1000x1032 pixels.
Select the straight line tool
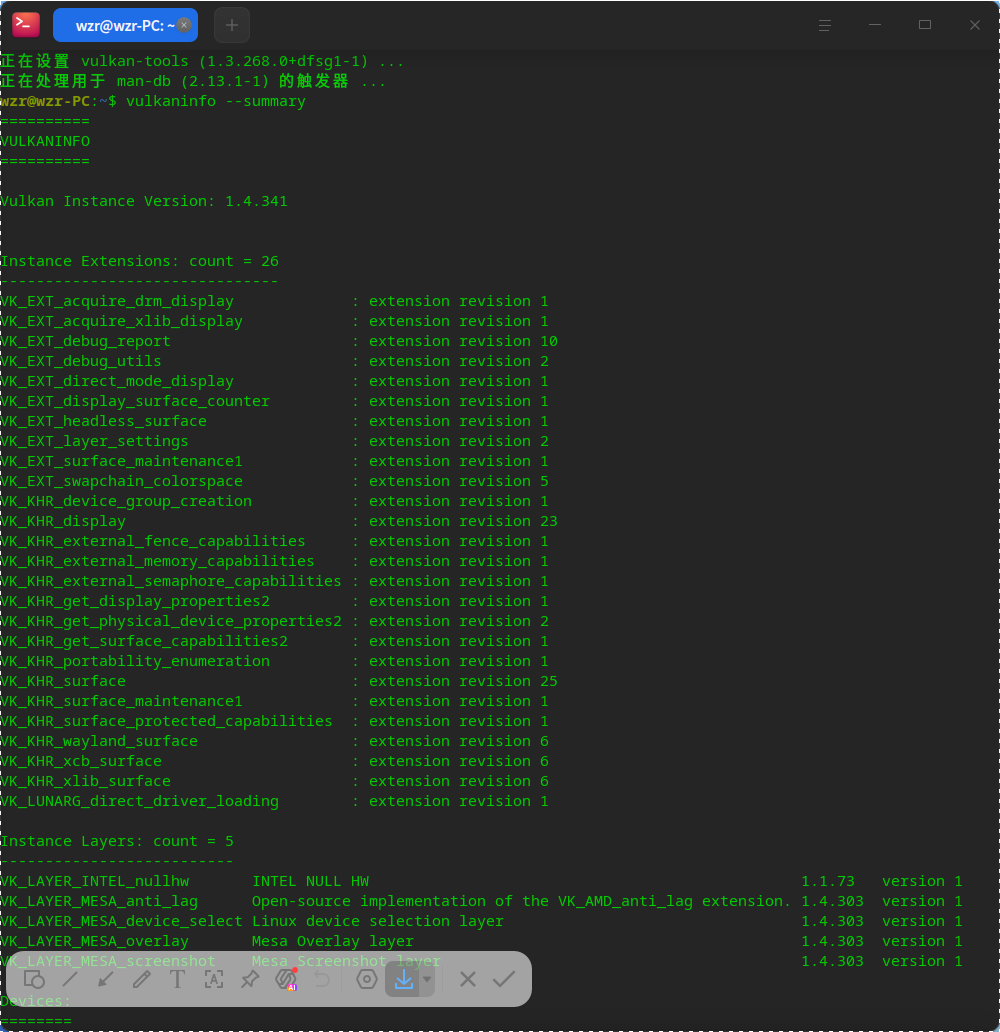point(70,979)
